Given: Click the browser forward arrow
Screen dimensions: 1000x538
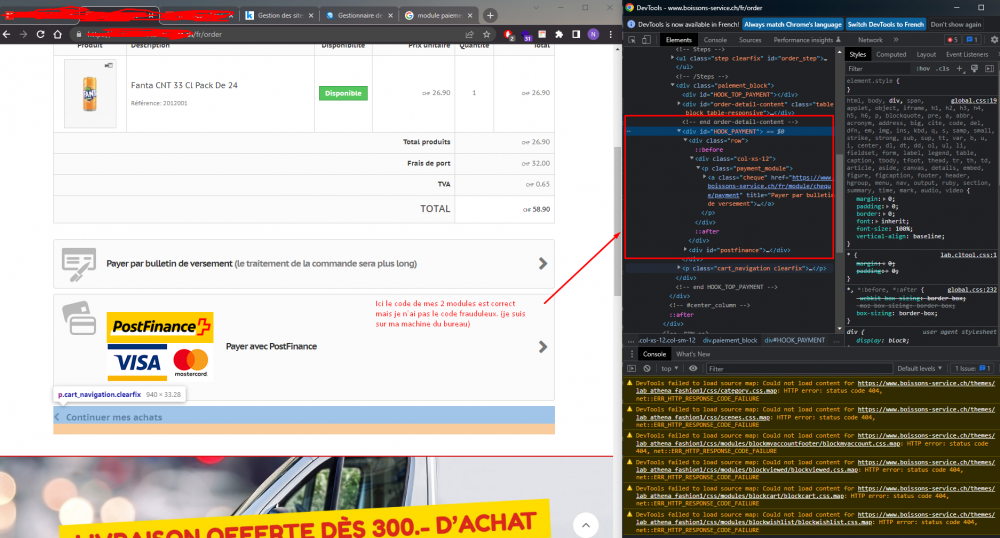Looking at the screenshot, I should [x=24, y=34].
